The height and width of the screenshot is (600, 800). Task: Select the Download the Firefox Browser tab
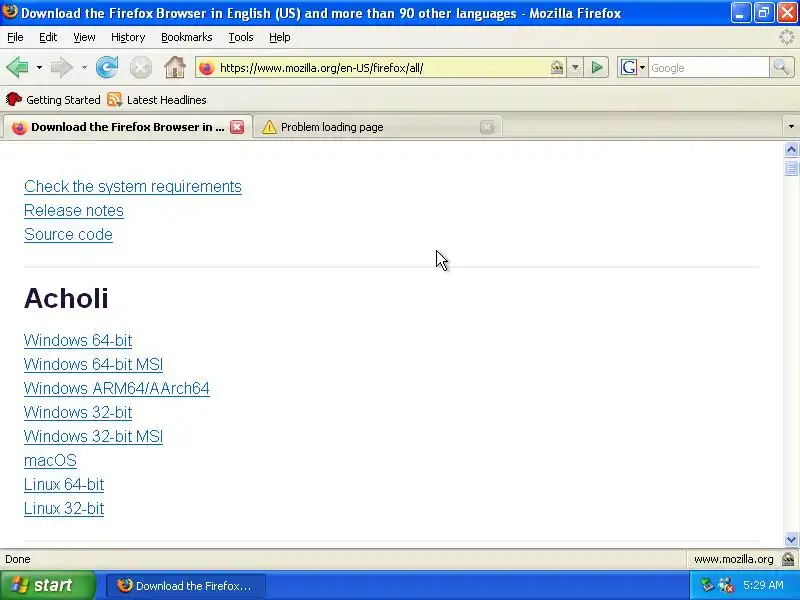pyautogui.click(x=128, y=127)
